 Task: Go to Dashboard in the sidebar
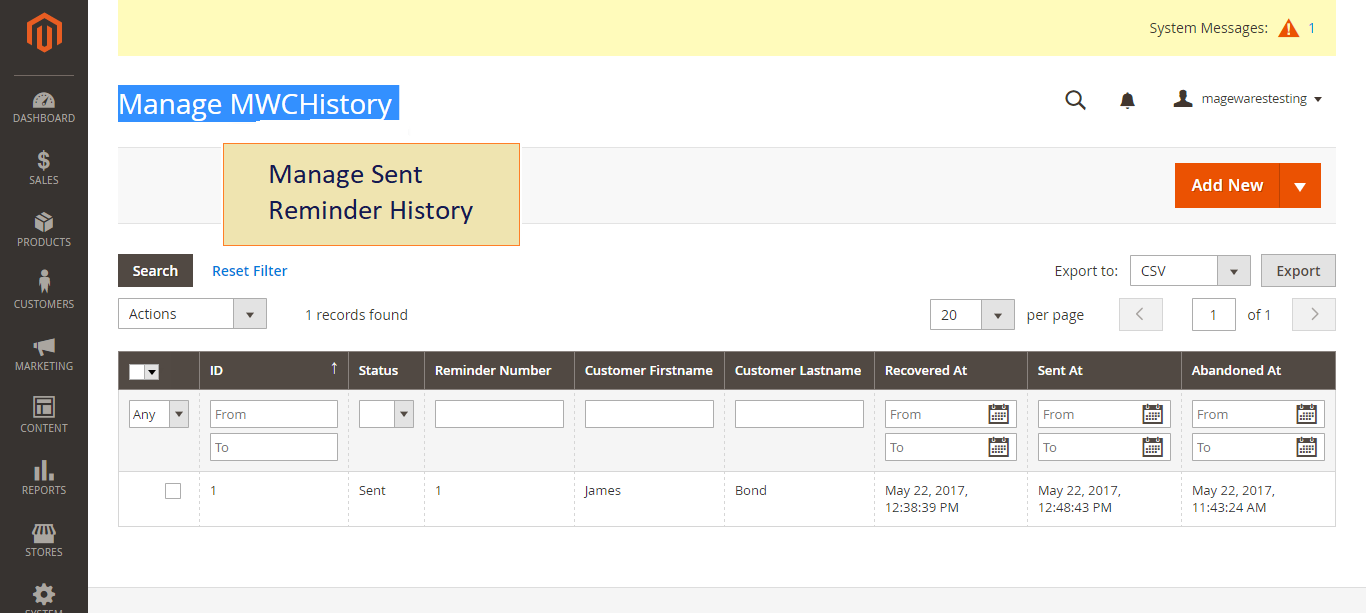click(x=44, y=118)
